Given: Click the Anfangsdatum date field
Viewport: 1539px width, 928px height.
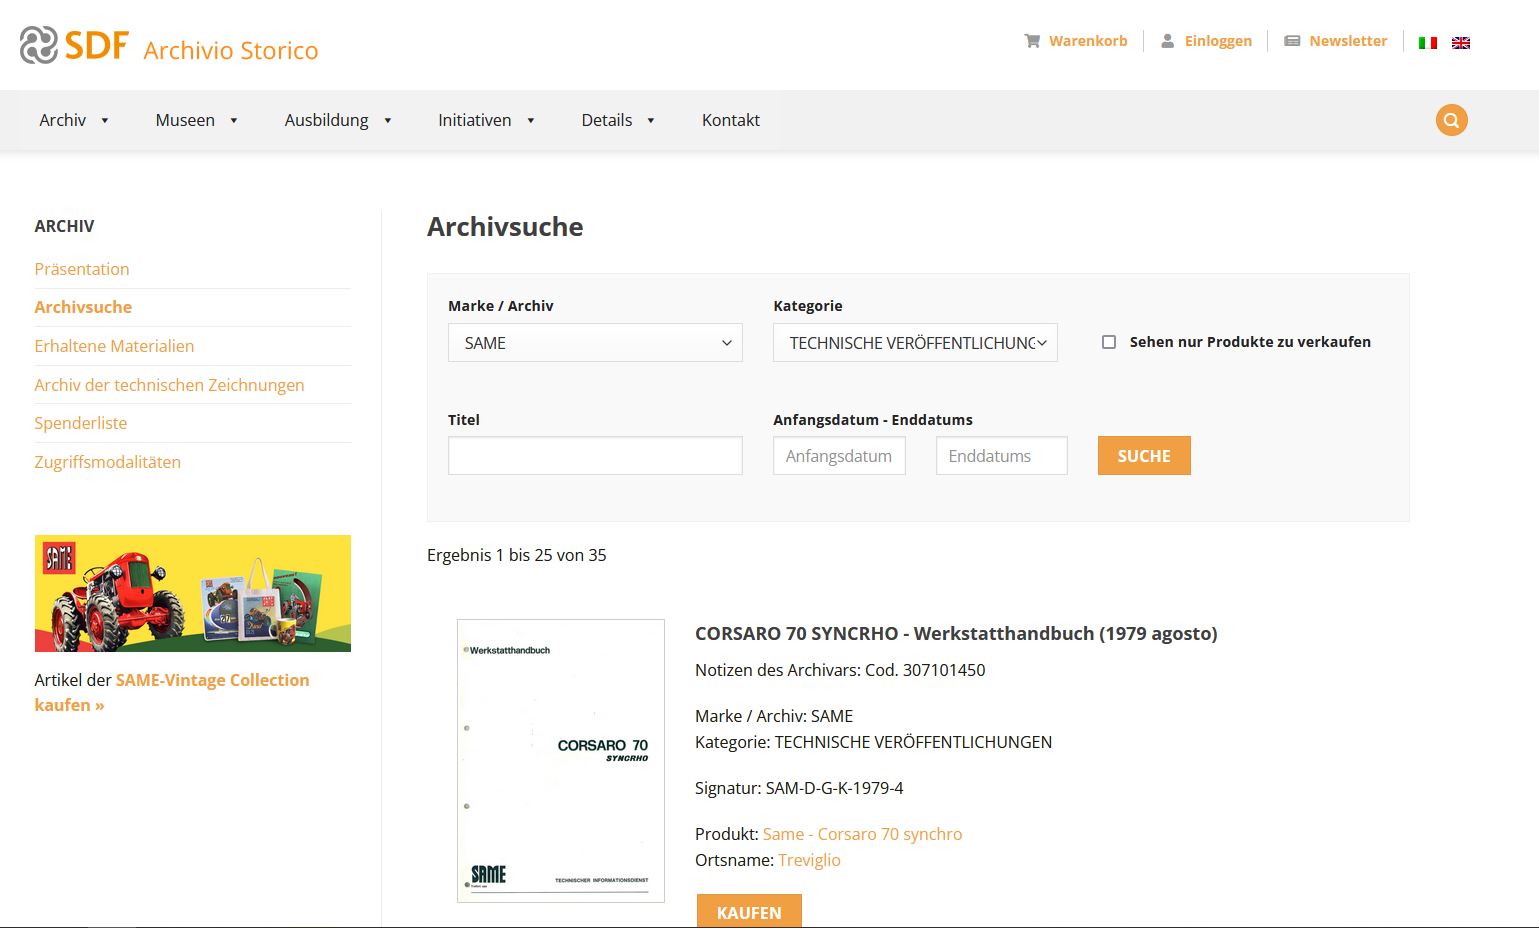Looking at the screenshot, I should pyautogui.click(x=838, y=456).
